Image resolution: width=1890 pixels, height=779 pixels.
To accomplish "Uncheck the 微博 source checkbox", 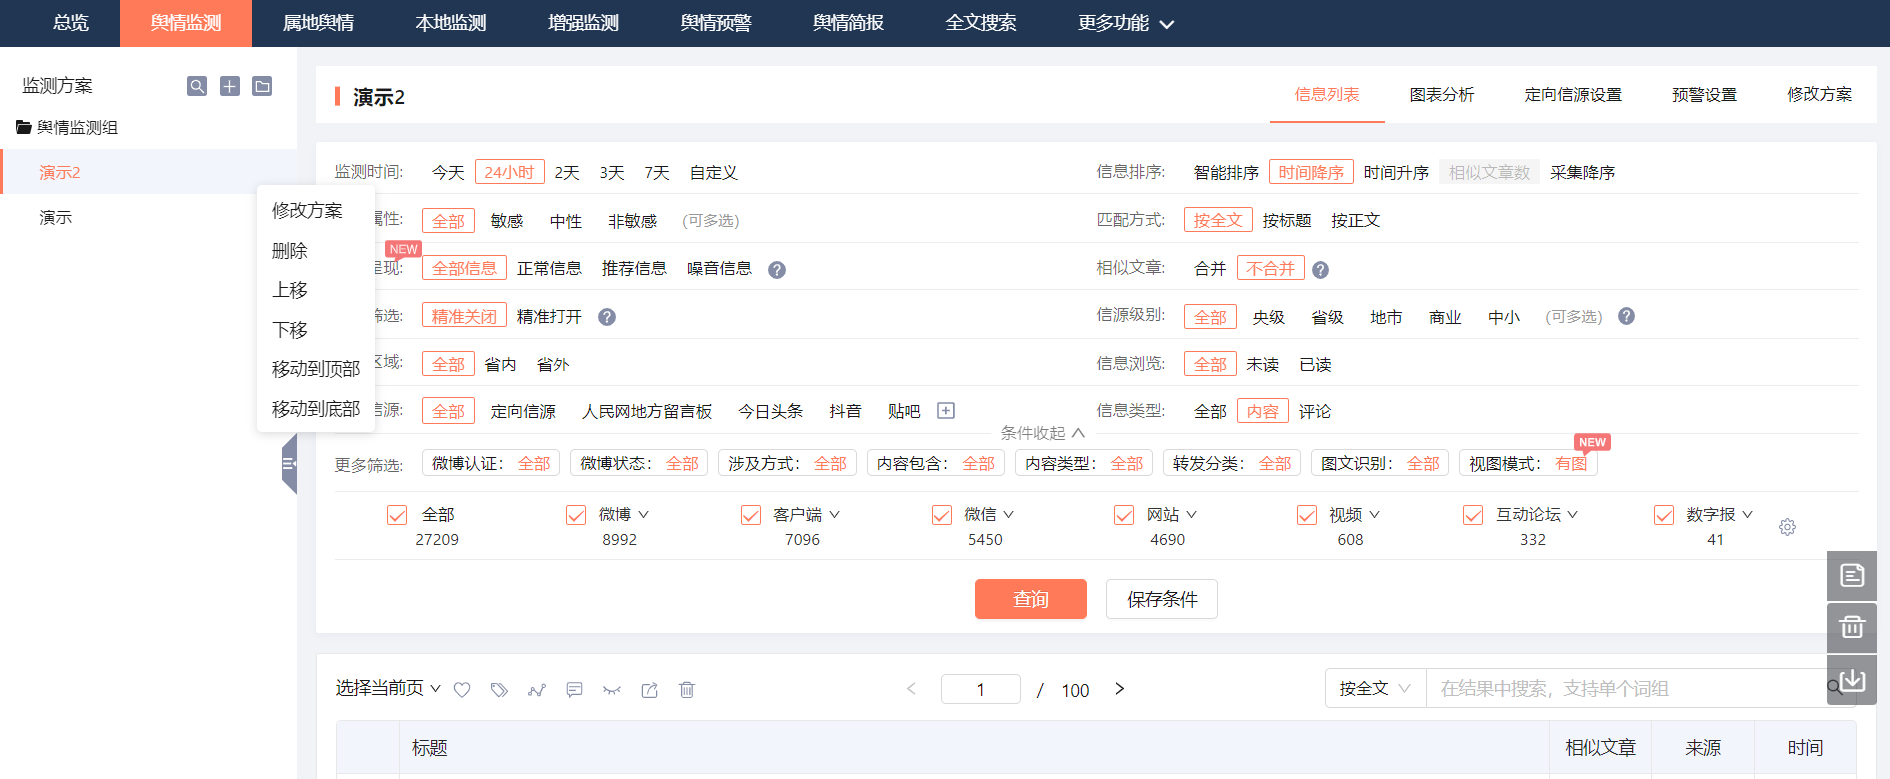I will tap(576, 515).
